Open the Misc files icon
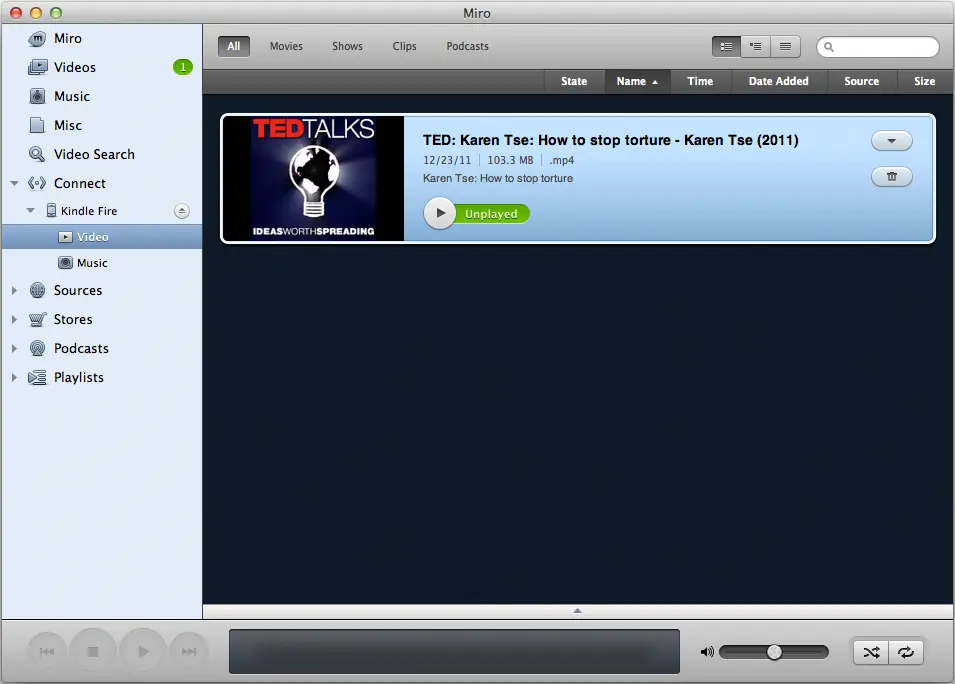This screenshot has width=955, height=684. tap(37, 125)
